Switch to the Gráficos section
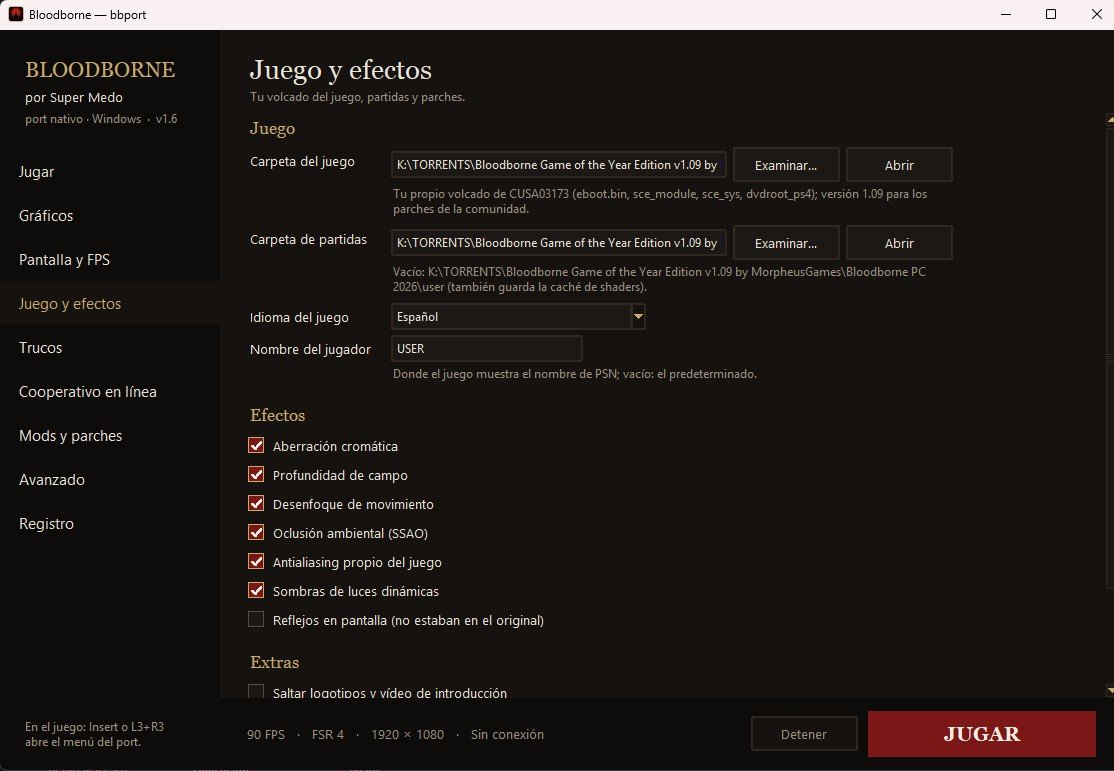The height and width of the screenshot is (771, 1114). click(x=110, y=216)
